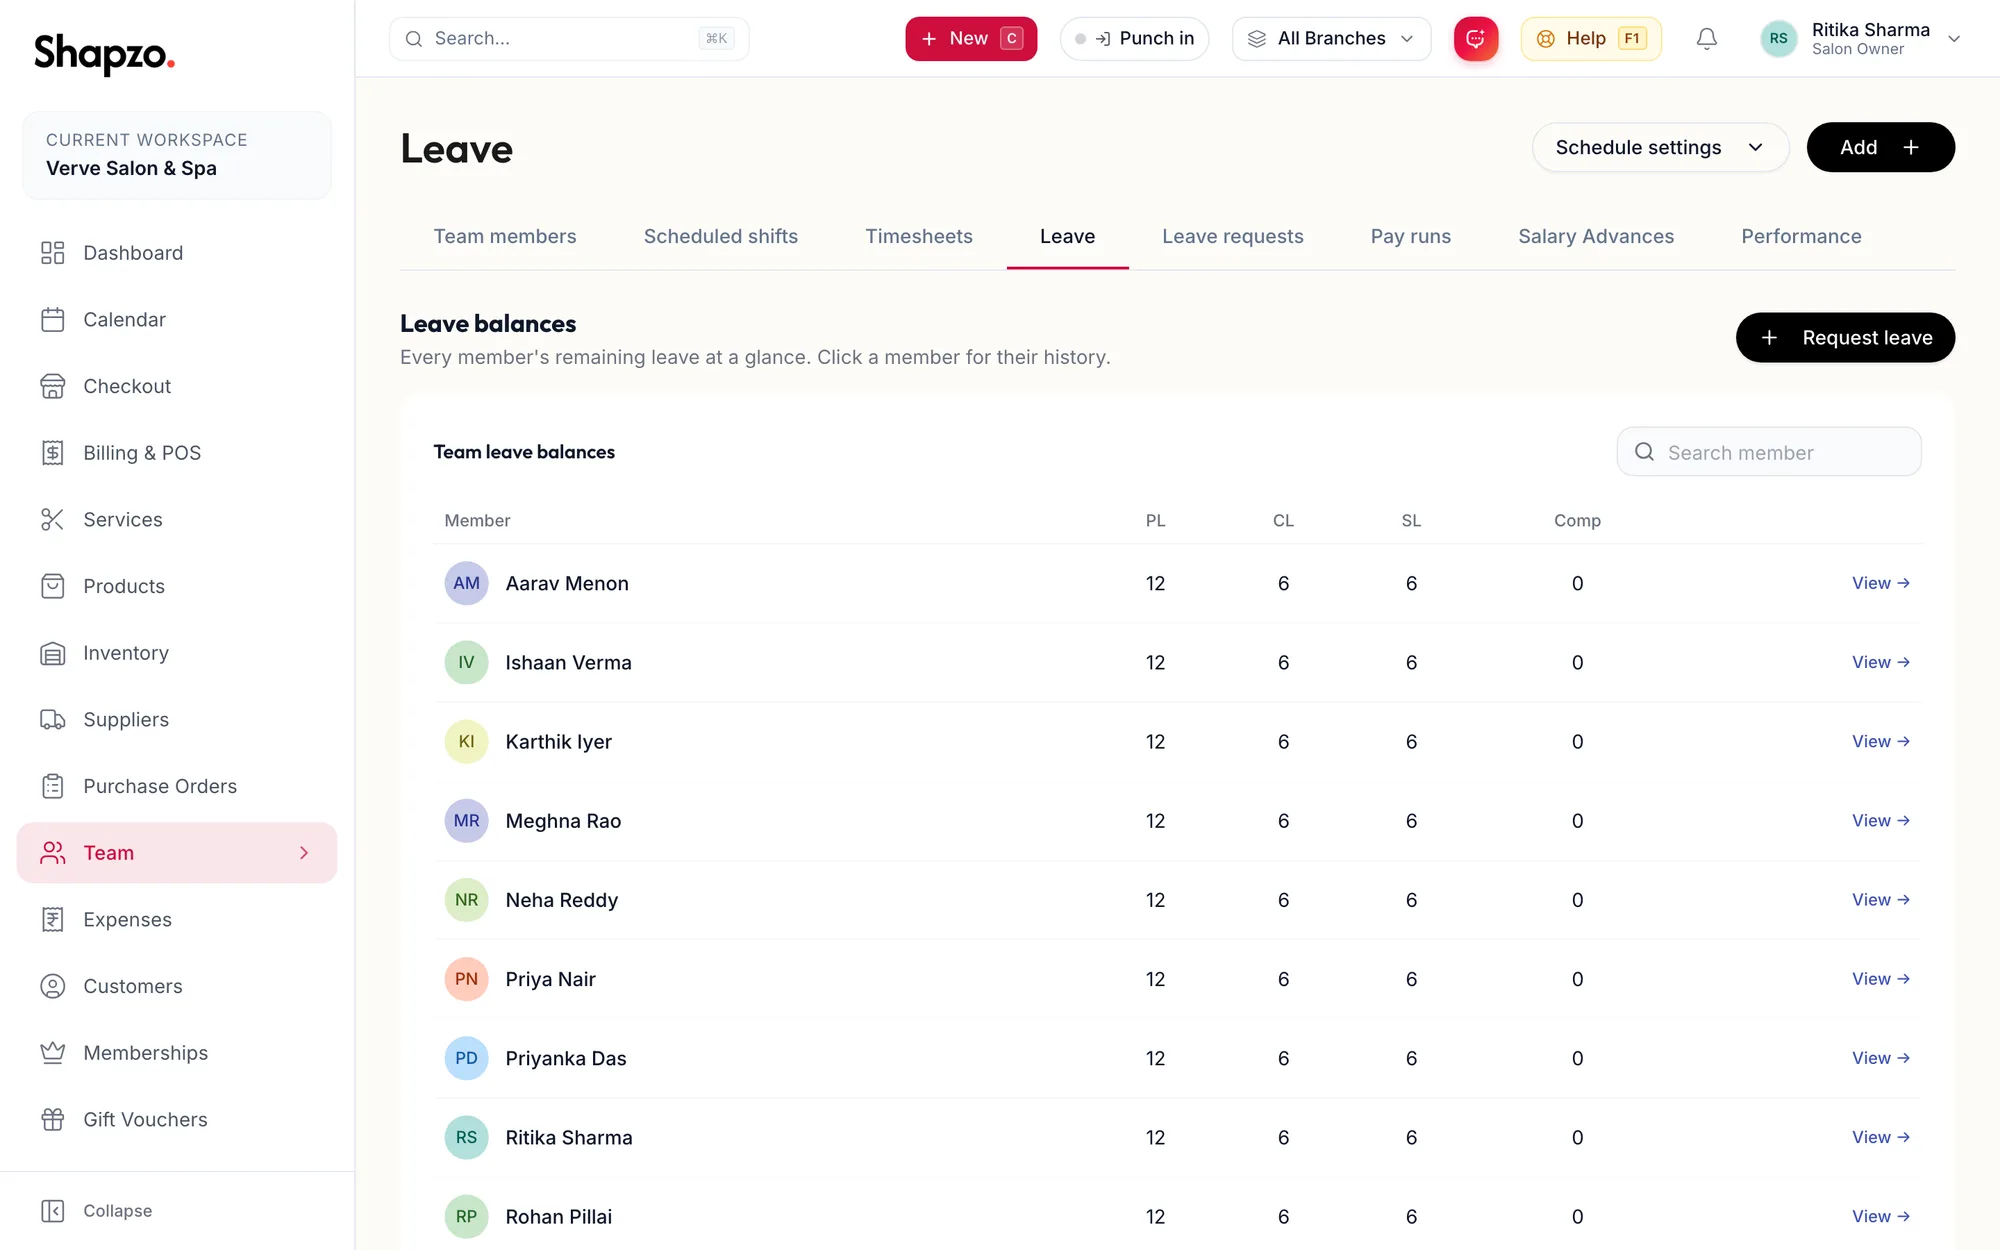Open the Dashboard icon in sidebar
Viewport: 2000px width, 1250px height.
coord(53,253)
